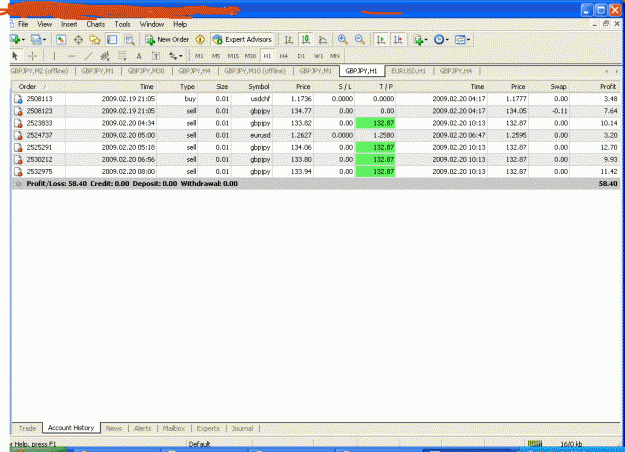Set timeframe to D1
Image resolution: width=625 pixels, height=452 pixels.
[x=301, y=56]
